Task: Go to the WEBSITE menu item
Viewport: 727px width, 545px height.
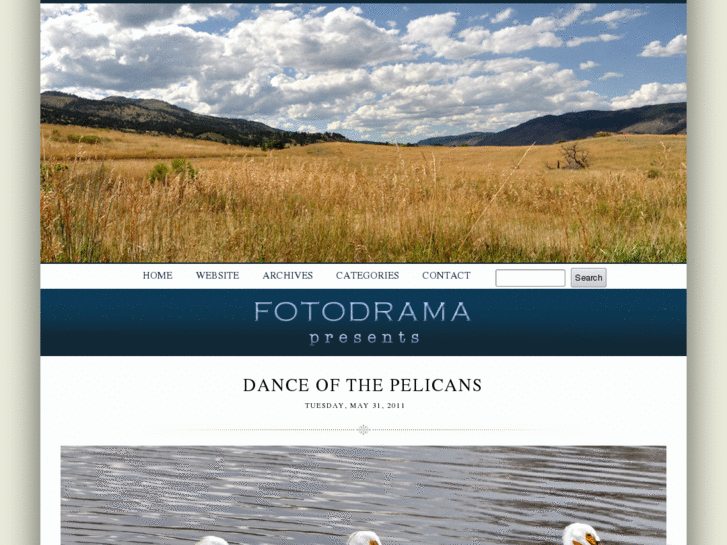Action: coord(217,276)
